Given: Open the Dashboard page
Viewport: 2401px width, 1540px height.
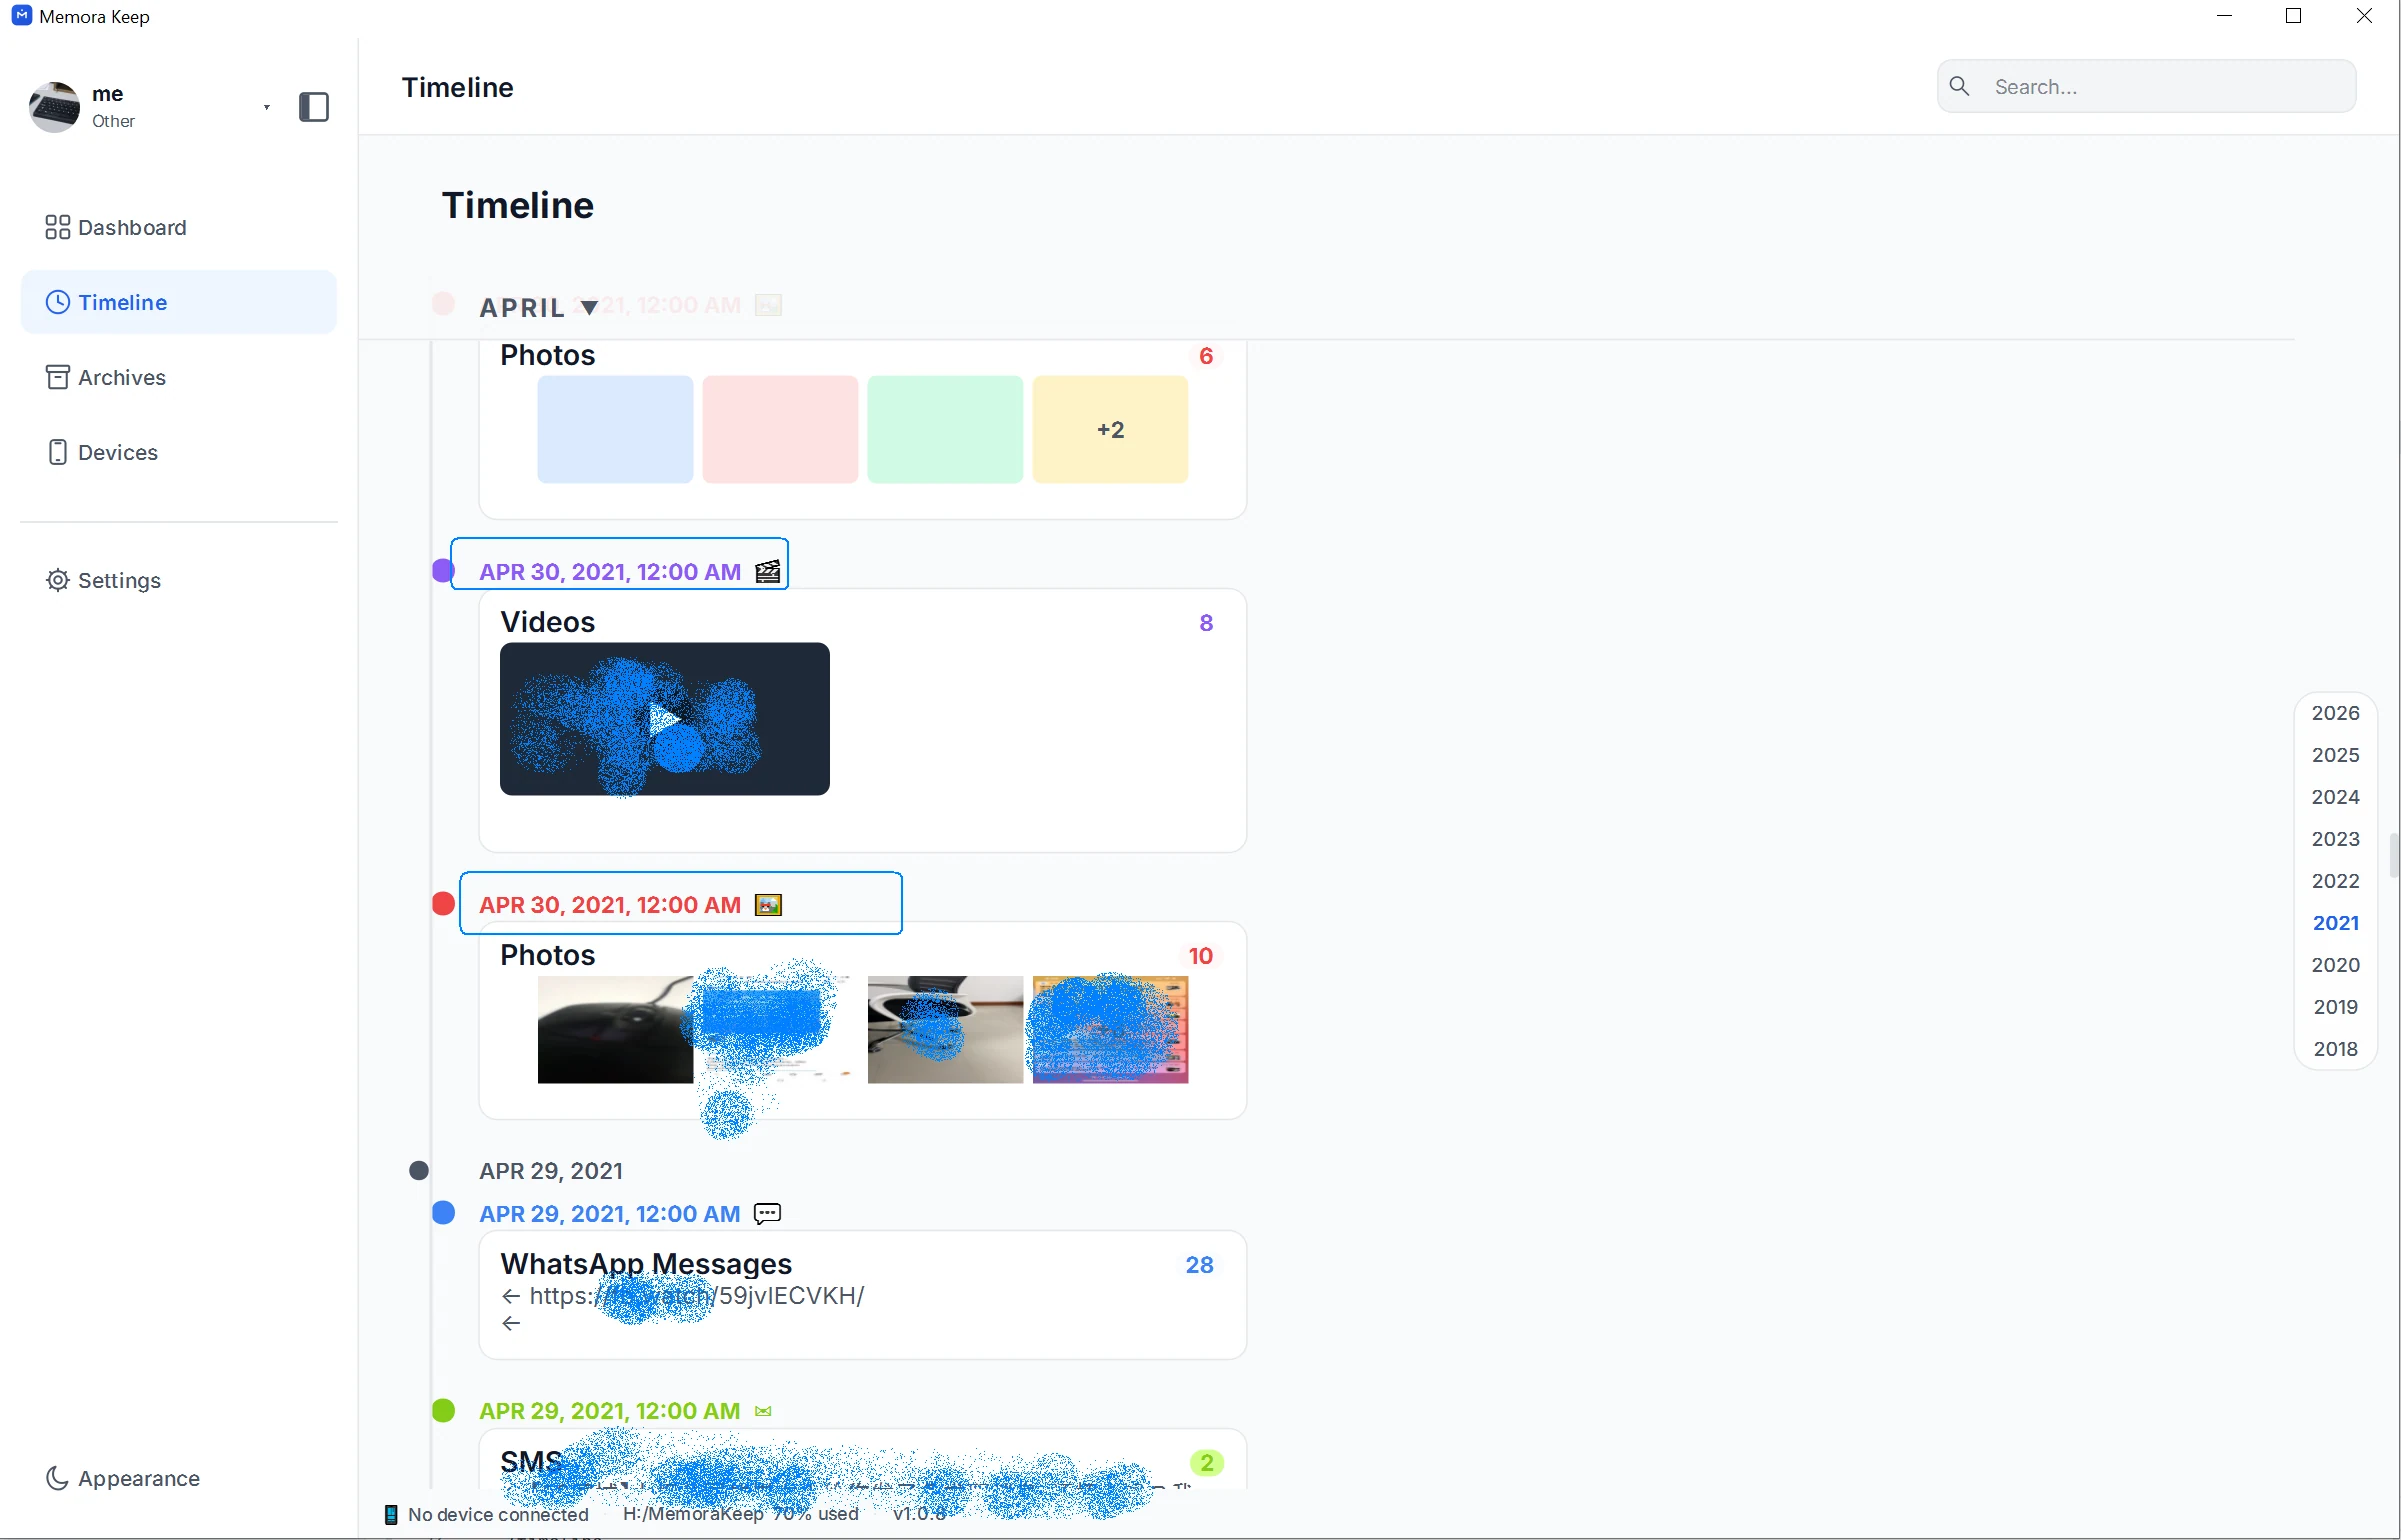Looking at the screenshot, I should (178, 227).
